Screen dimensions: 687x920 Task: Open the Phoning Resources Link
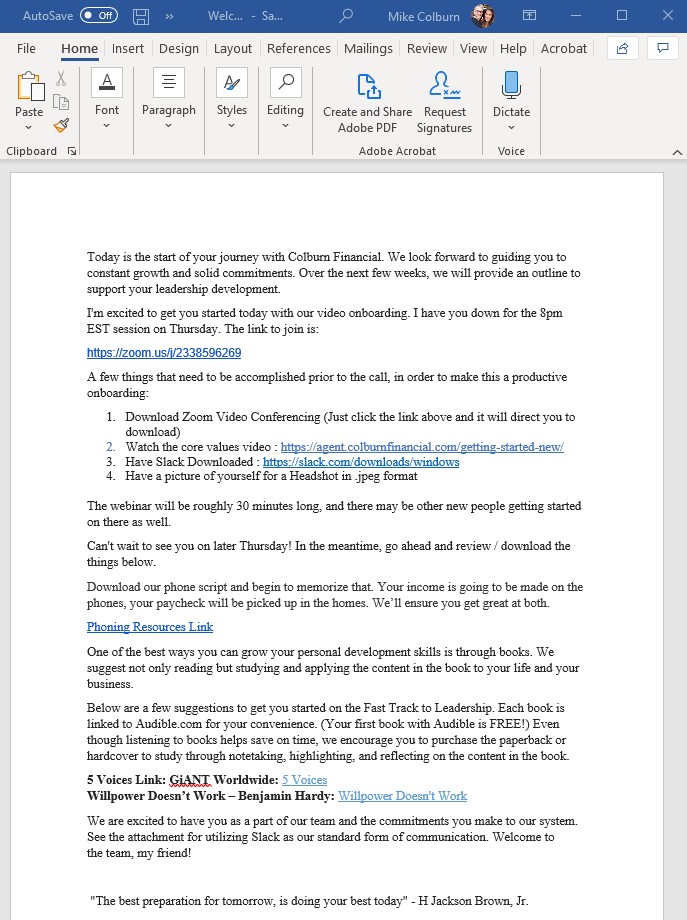click(x=149, y=627)
